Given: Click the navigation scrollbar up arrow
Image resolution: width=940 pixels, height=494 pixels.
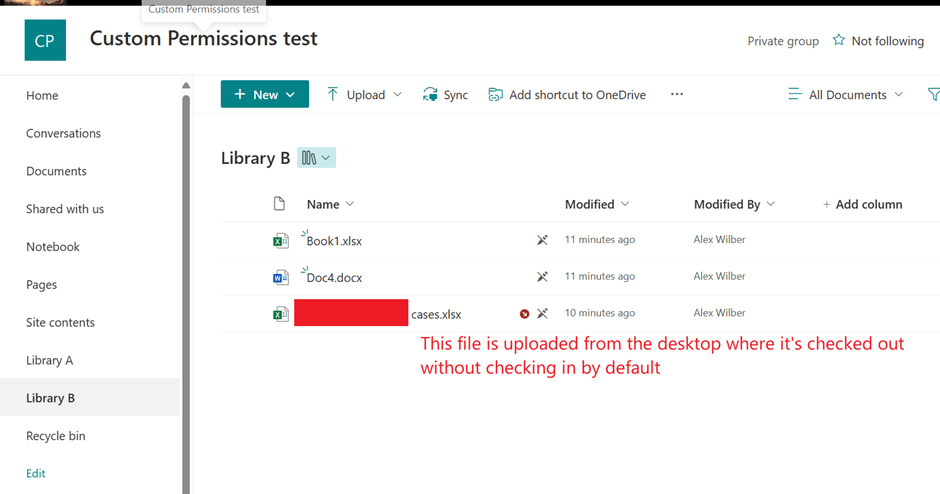Looking at the screenshot, I should pyautogui.click(x=186, y=86).
